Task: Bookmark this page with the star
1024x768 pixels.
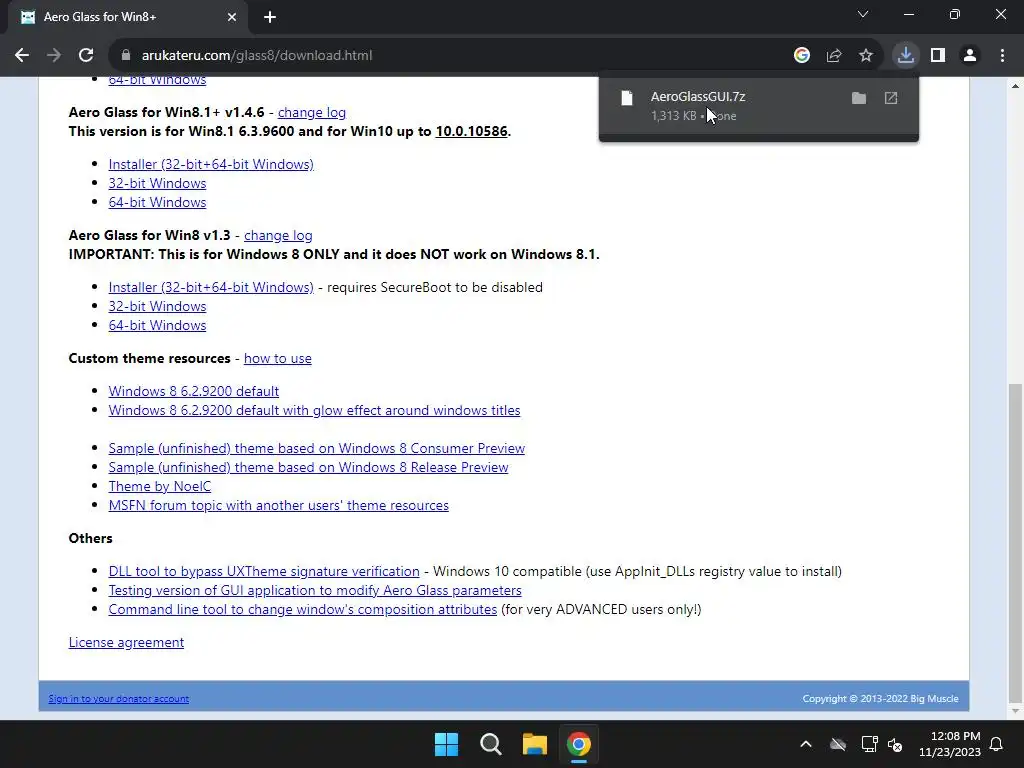Action: point(866,56)
